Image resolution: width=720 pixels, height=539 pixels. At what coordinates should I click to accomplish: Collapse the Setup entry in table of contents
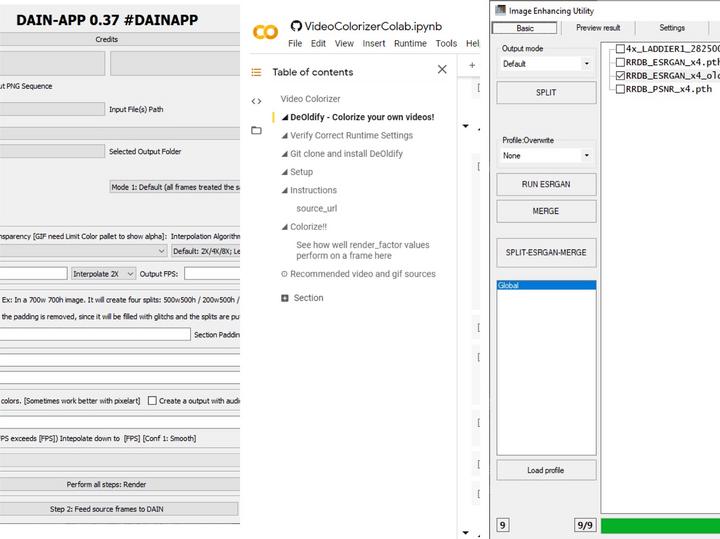click(285, 172)
